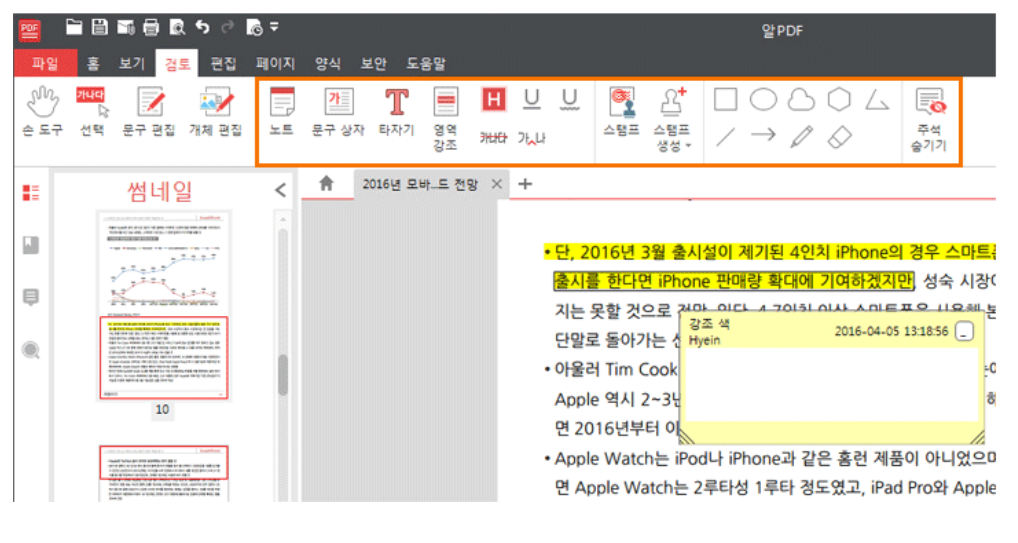
Task: Select the 영역 강조 area highlight tool
Action: point(445,119)
